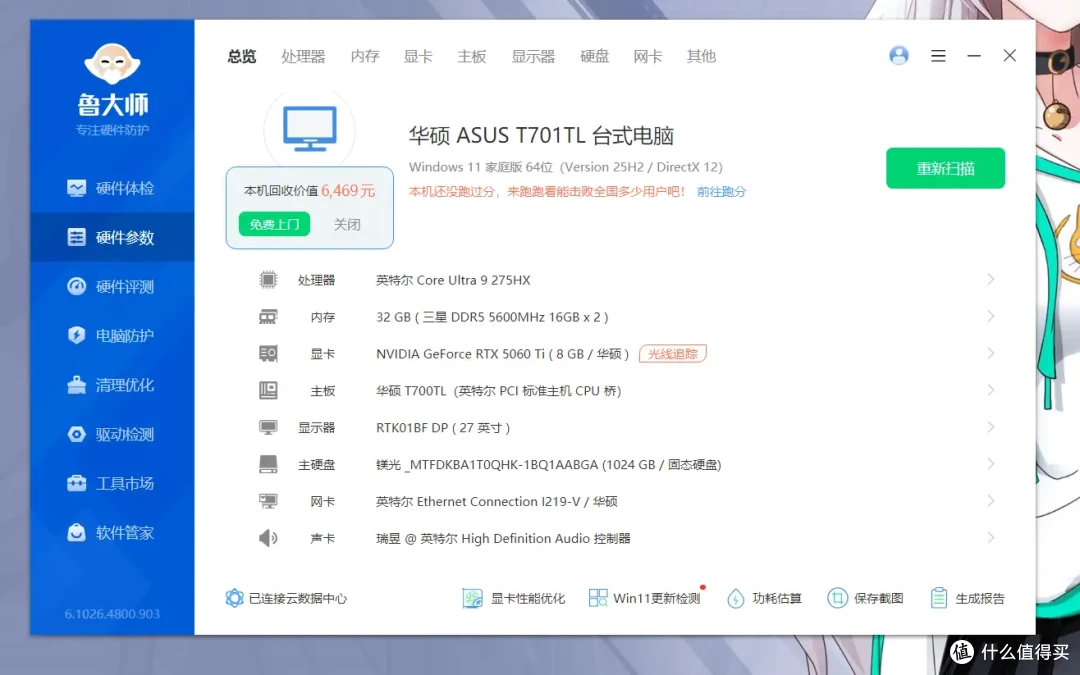This screenshot has height=675, width=1080.
Task: Open the 其他 tab
Action: 701,56
